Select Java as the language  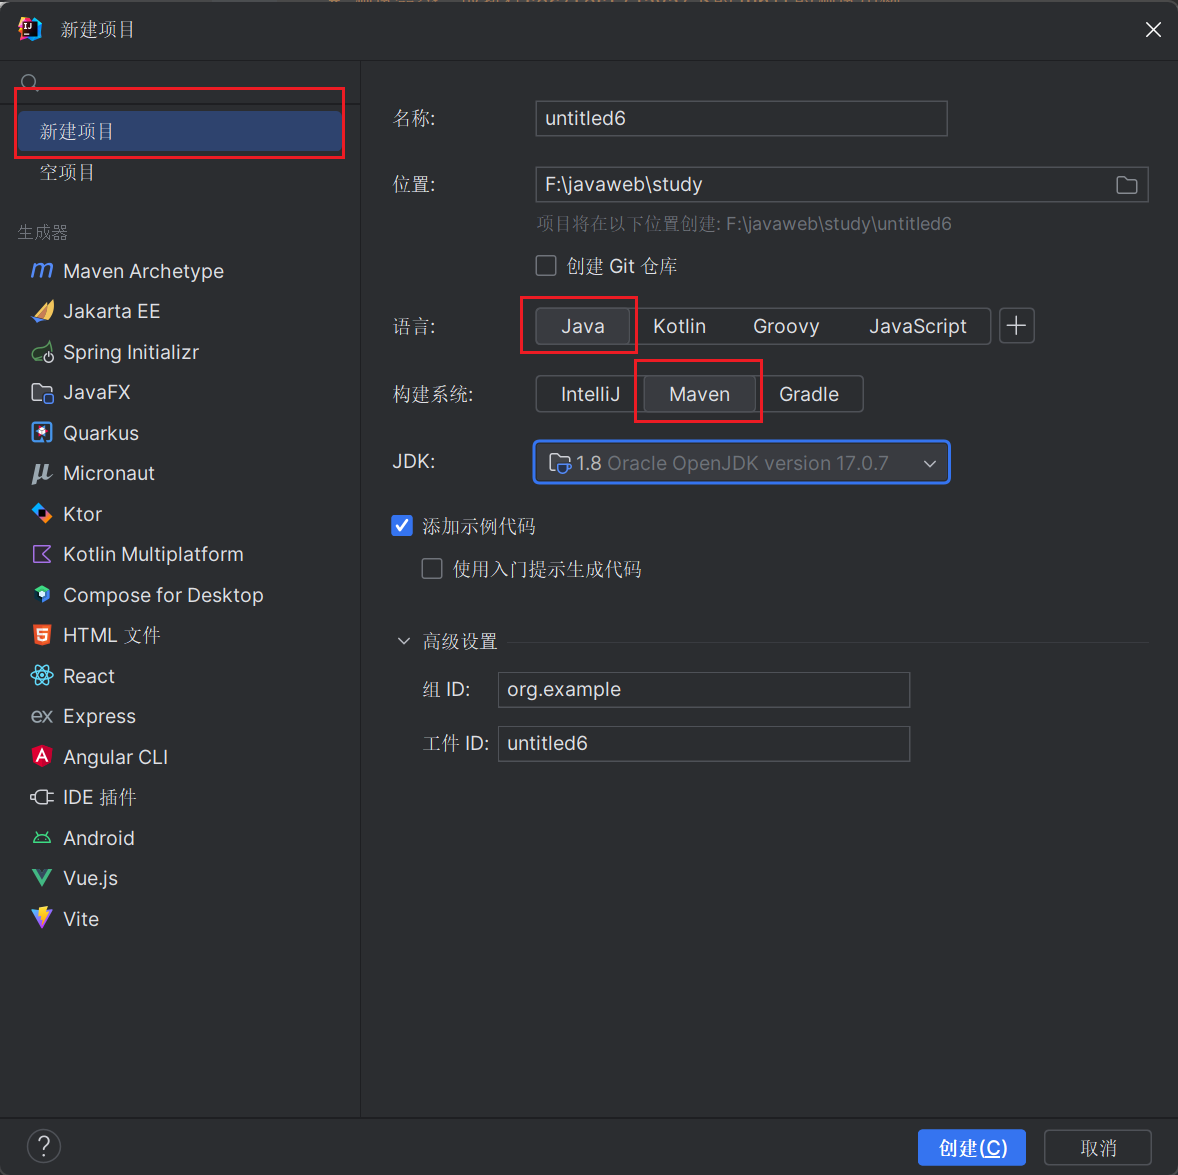(583, 326)
